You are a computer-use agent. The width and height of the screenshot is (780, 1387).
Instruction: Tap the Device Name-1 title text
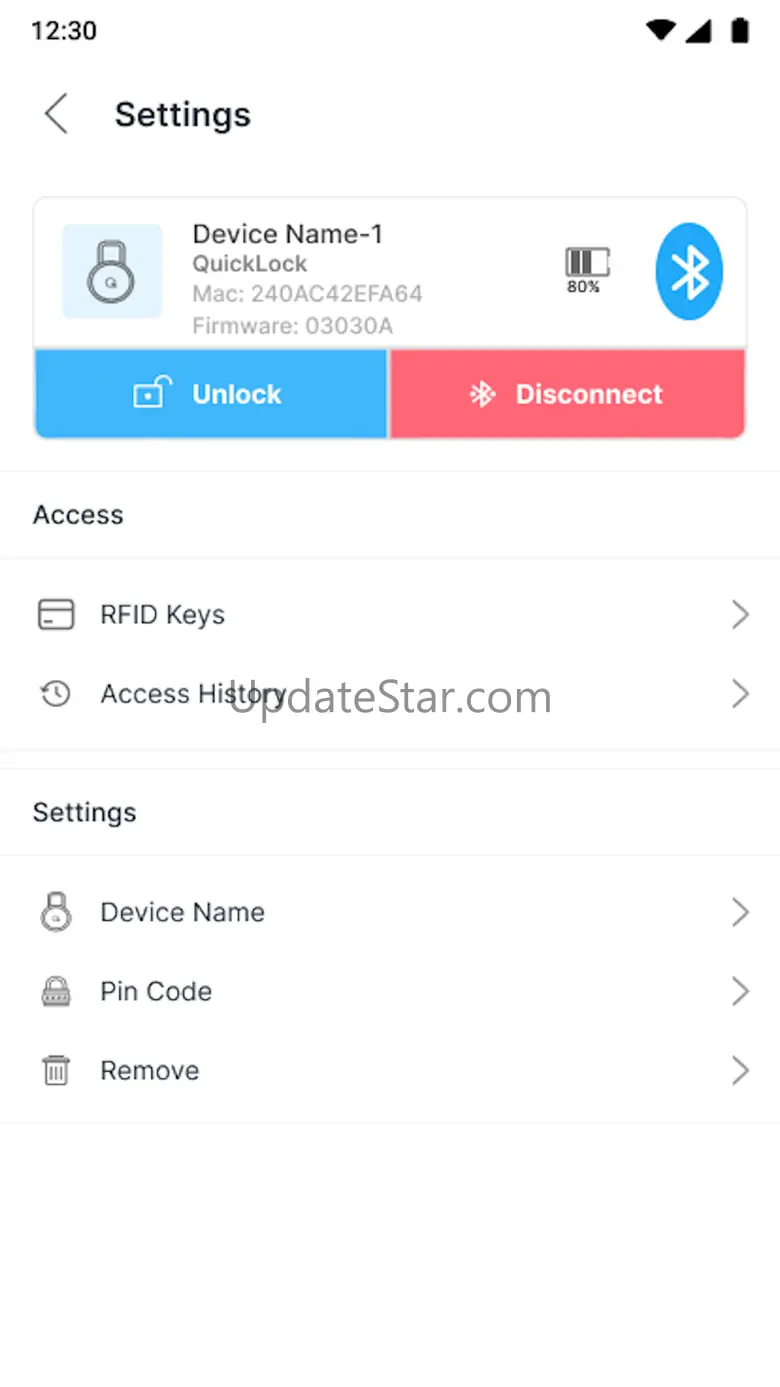click(x=288, y=234)
